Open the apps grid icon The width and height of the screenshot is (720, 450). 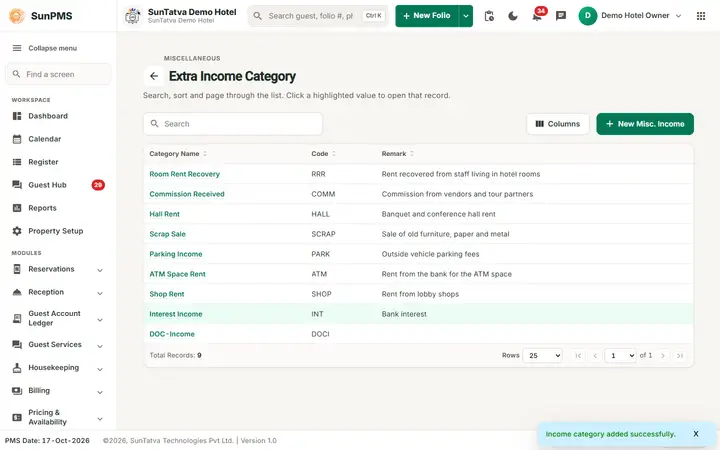[x=701, y=16]
